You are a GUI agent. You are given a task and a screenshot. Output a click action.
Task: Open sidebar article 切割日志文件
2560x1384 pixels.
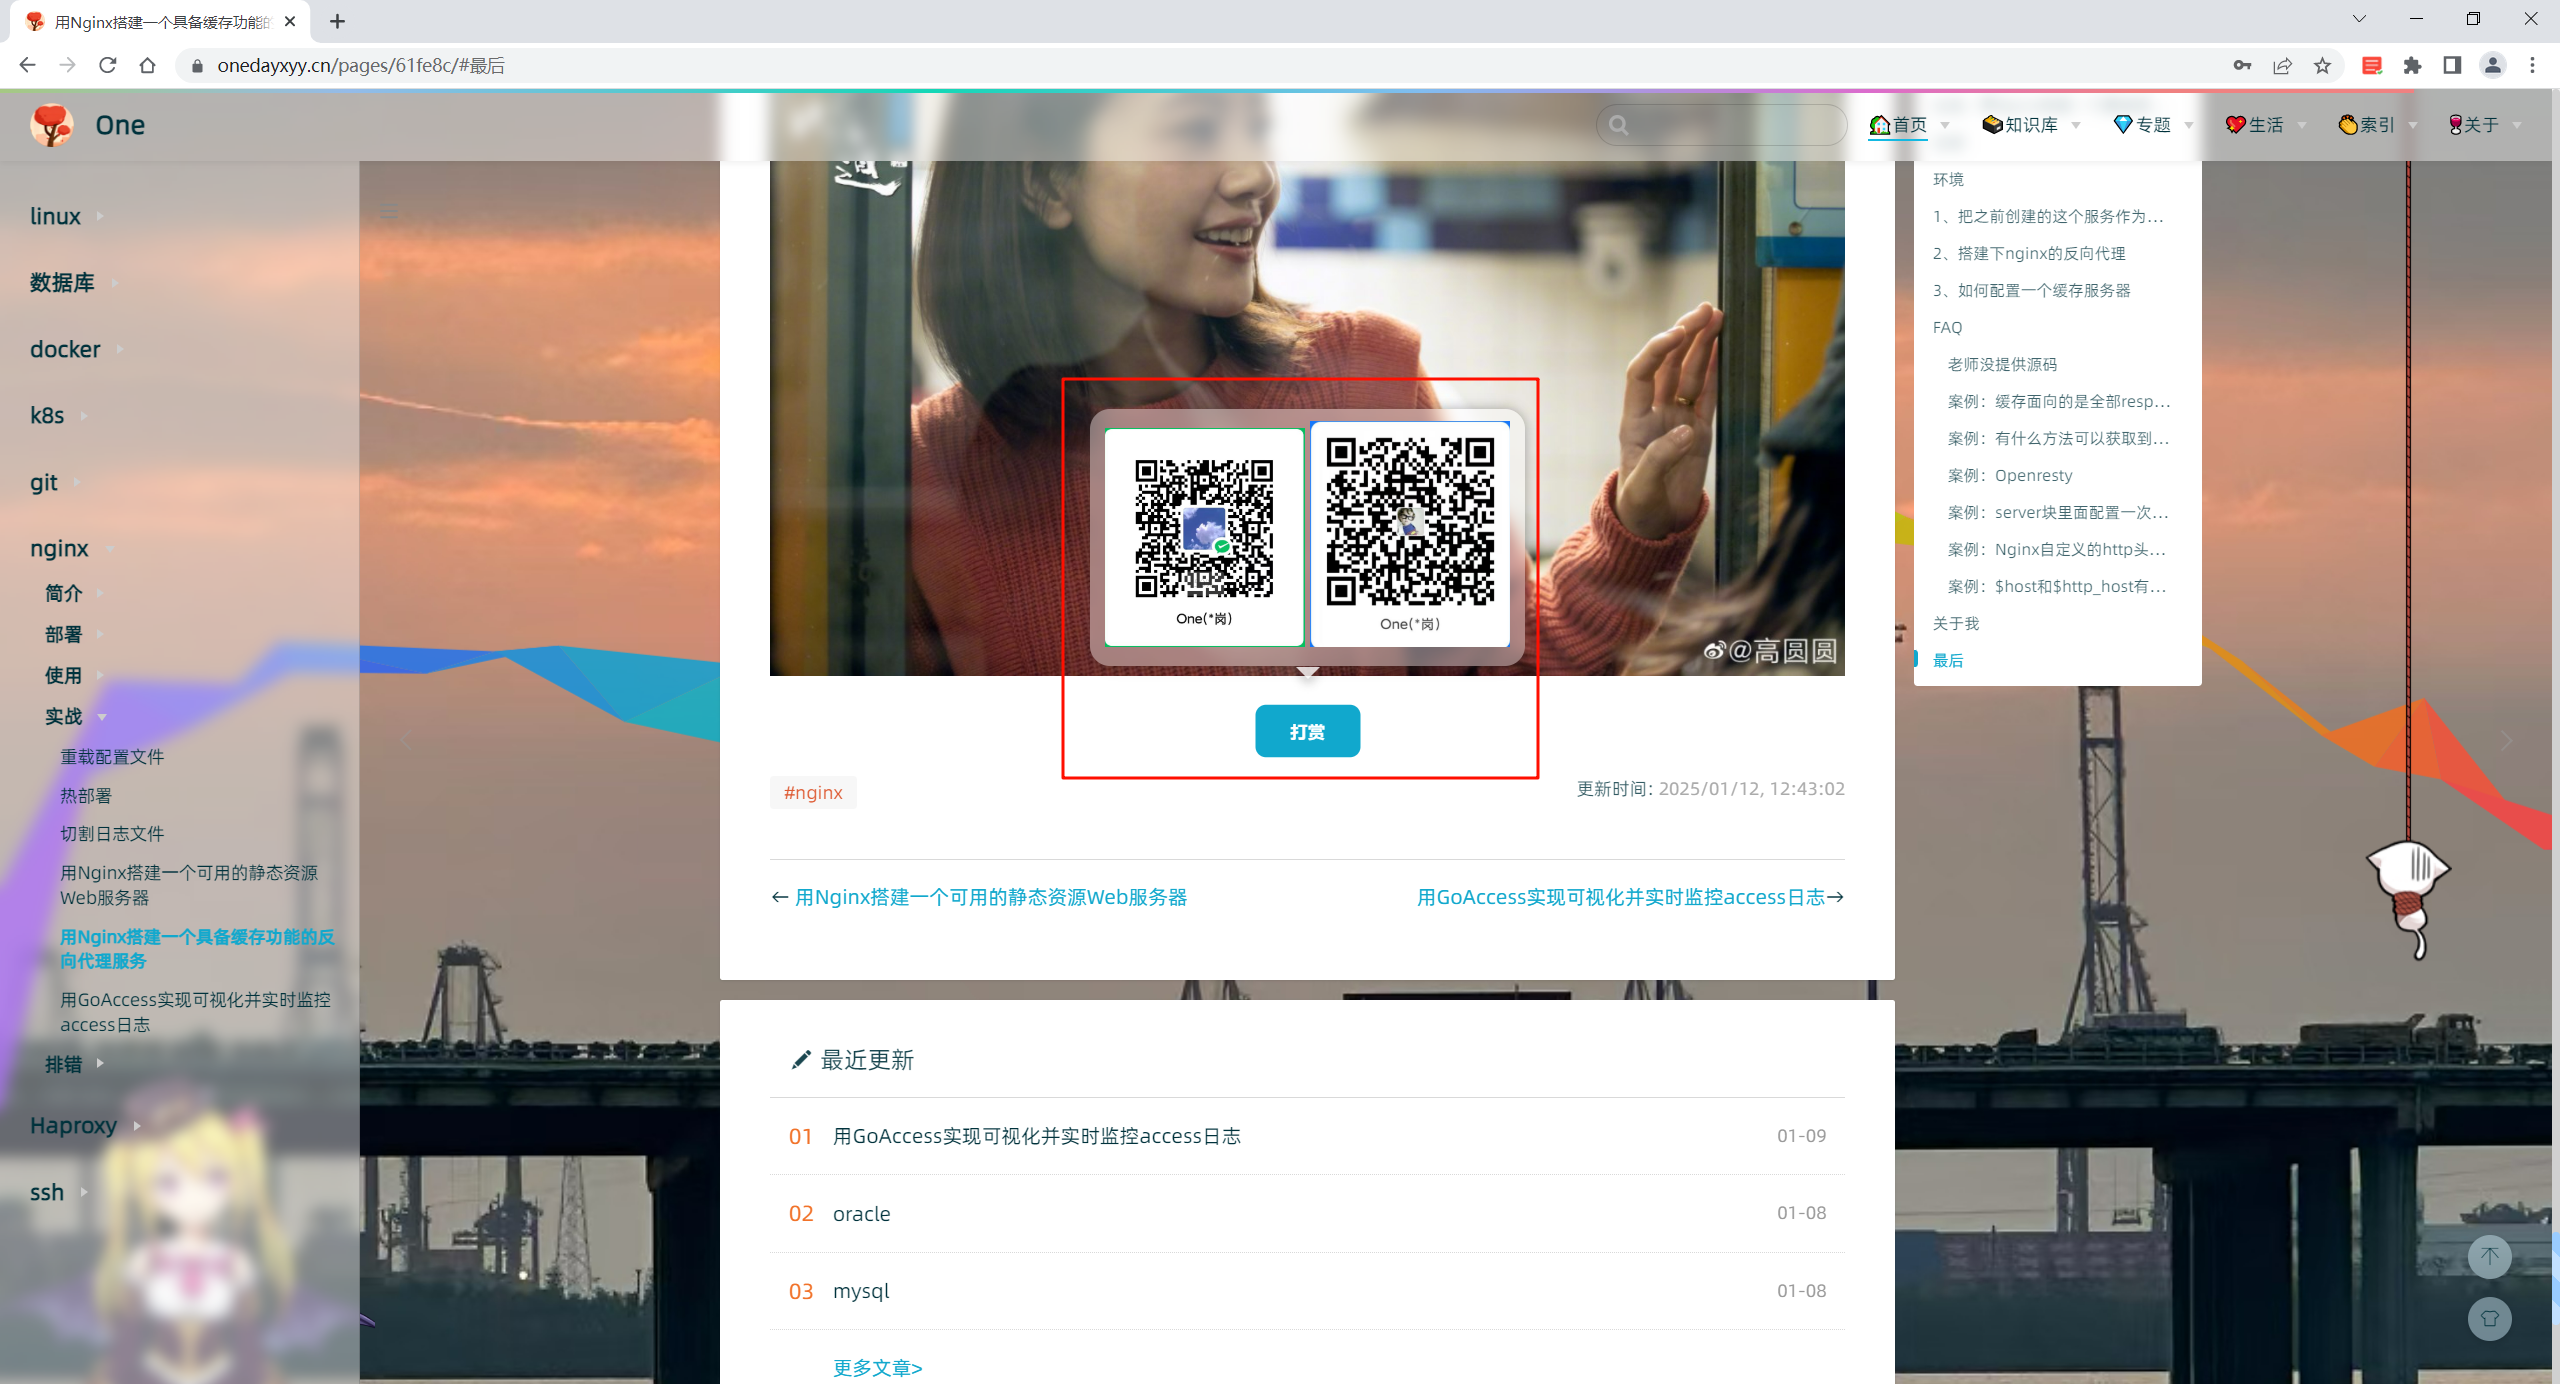pos(112,834)
